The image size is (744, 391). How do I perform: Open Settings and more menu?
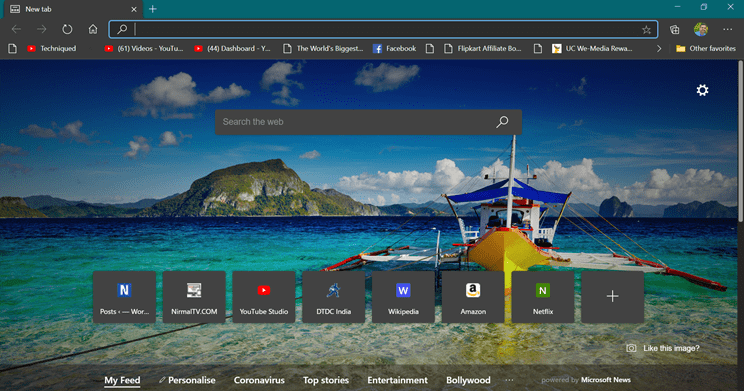727,29
